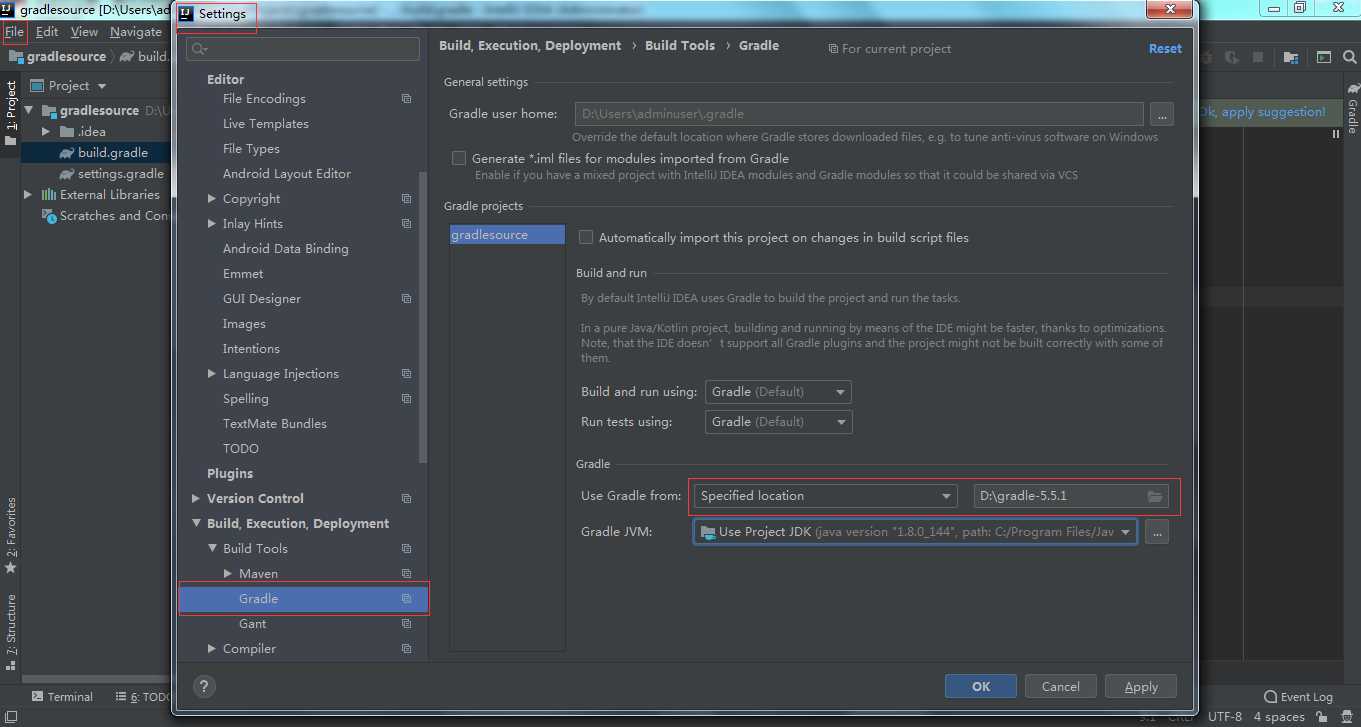
Task: Open the File menu
Action: click(x=14, y=32)
